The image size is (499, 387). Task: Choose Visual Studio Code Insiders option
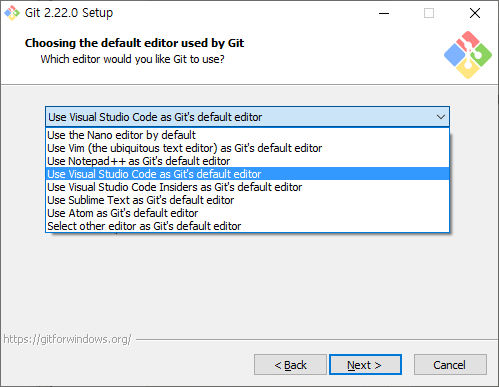pos(247,187)
